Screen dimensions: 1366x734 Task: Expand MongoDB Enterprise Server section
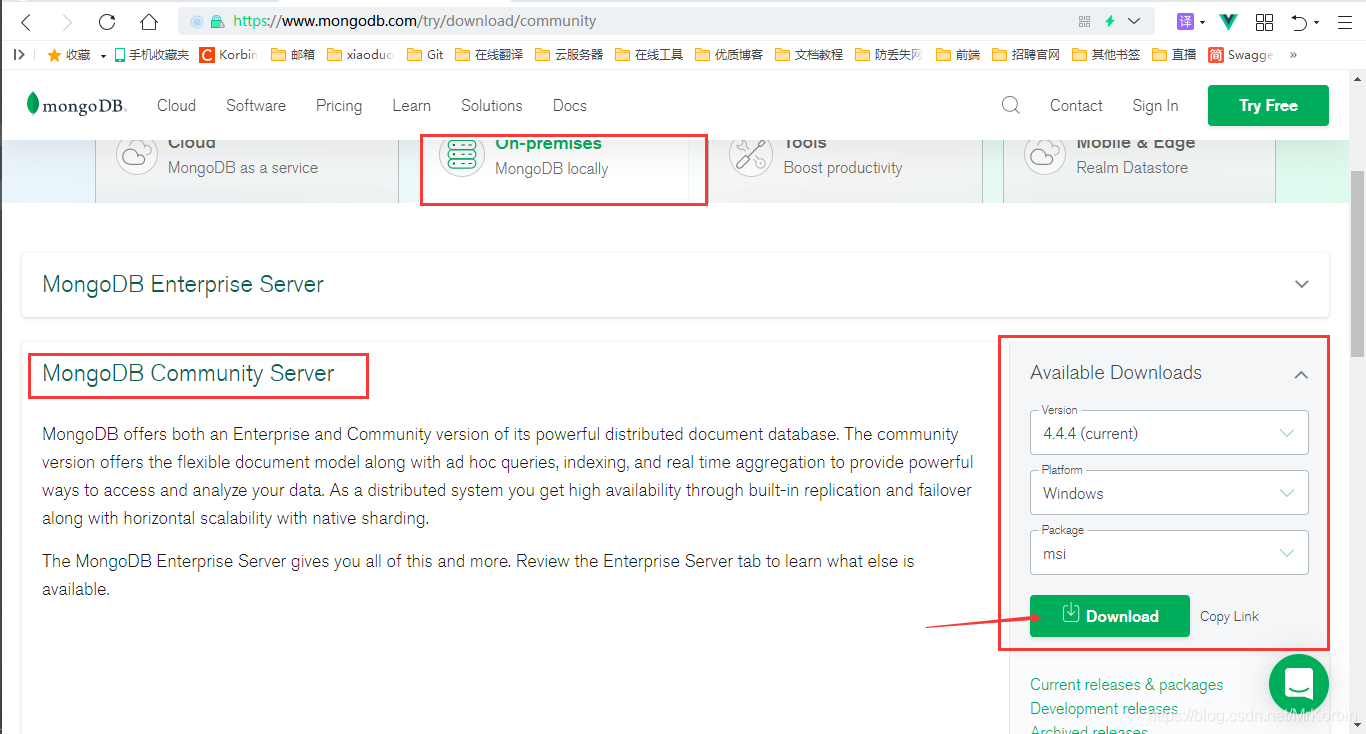[675, 284]
